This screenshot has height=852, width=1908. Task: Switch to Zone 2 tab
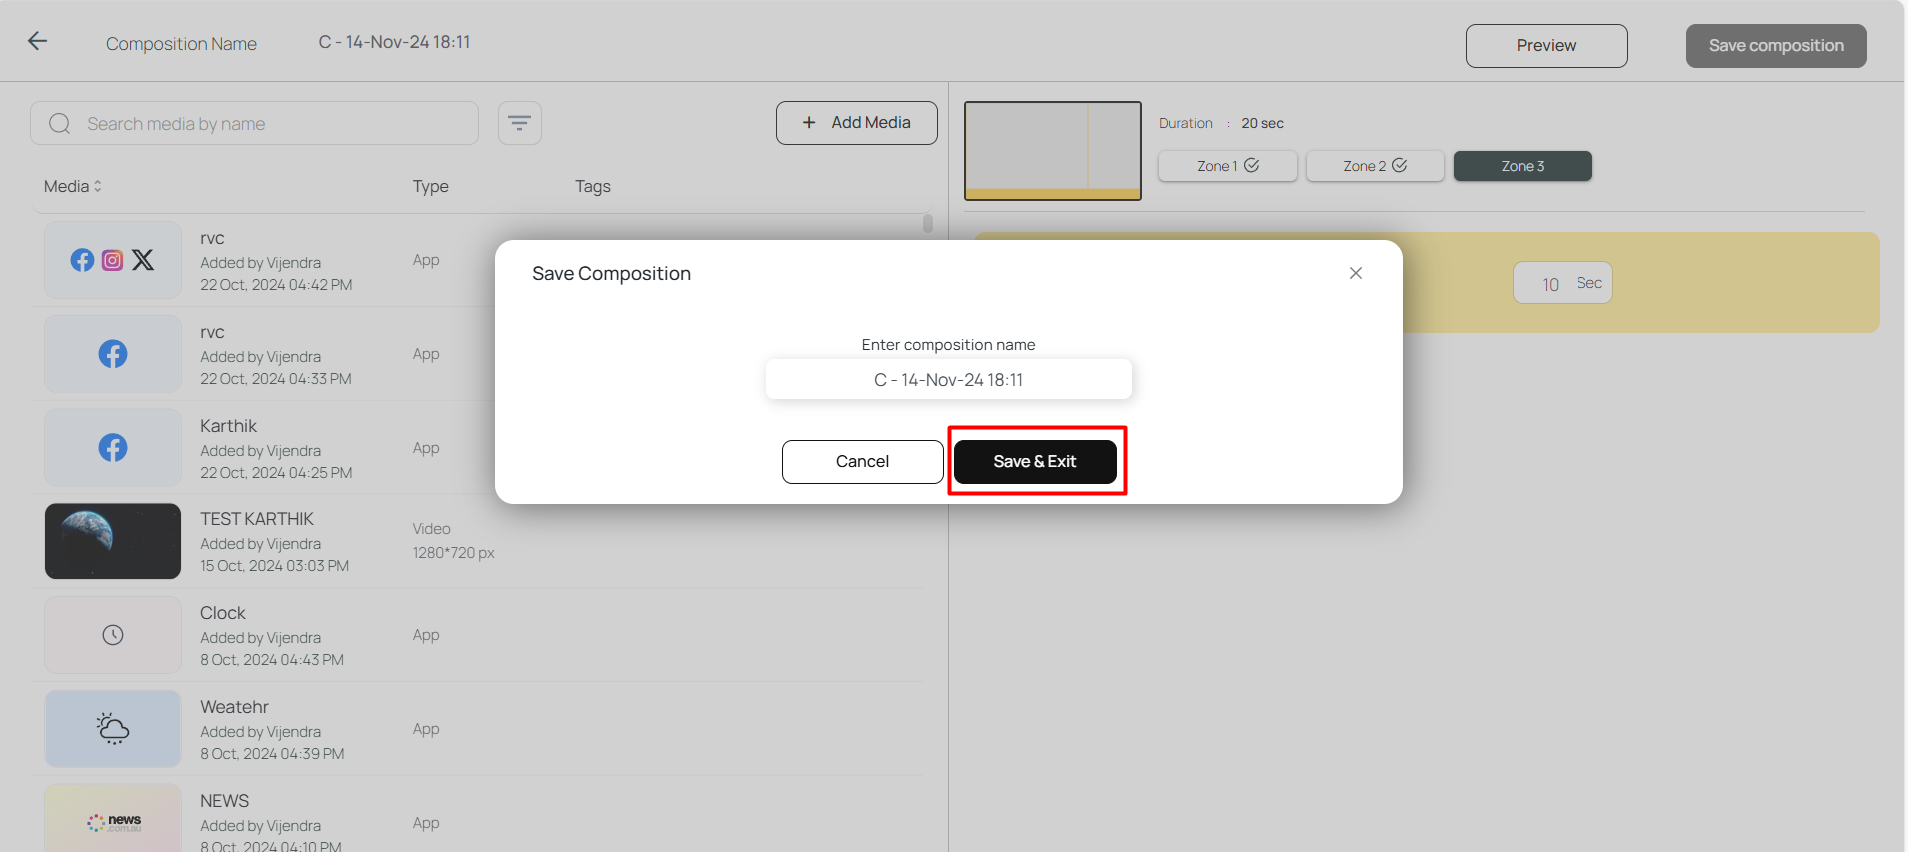pos(1374,166)
